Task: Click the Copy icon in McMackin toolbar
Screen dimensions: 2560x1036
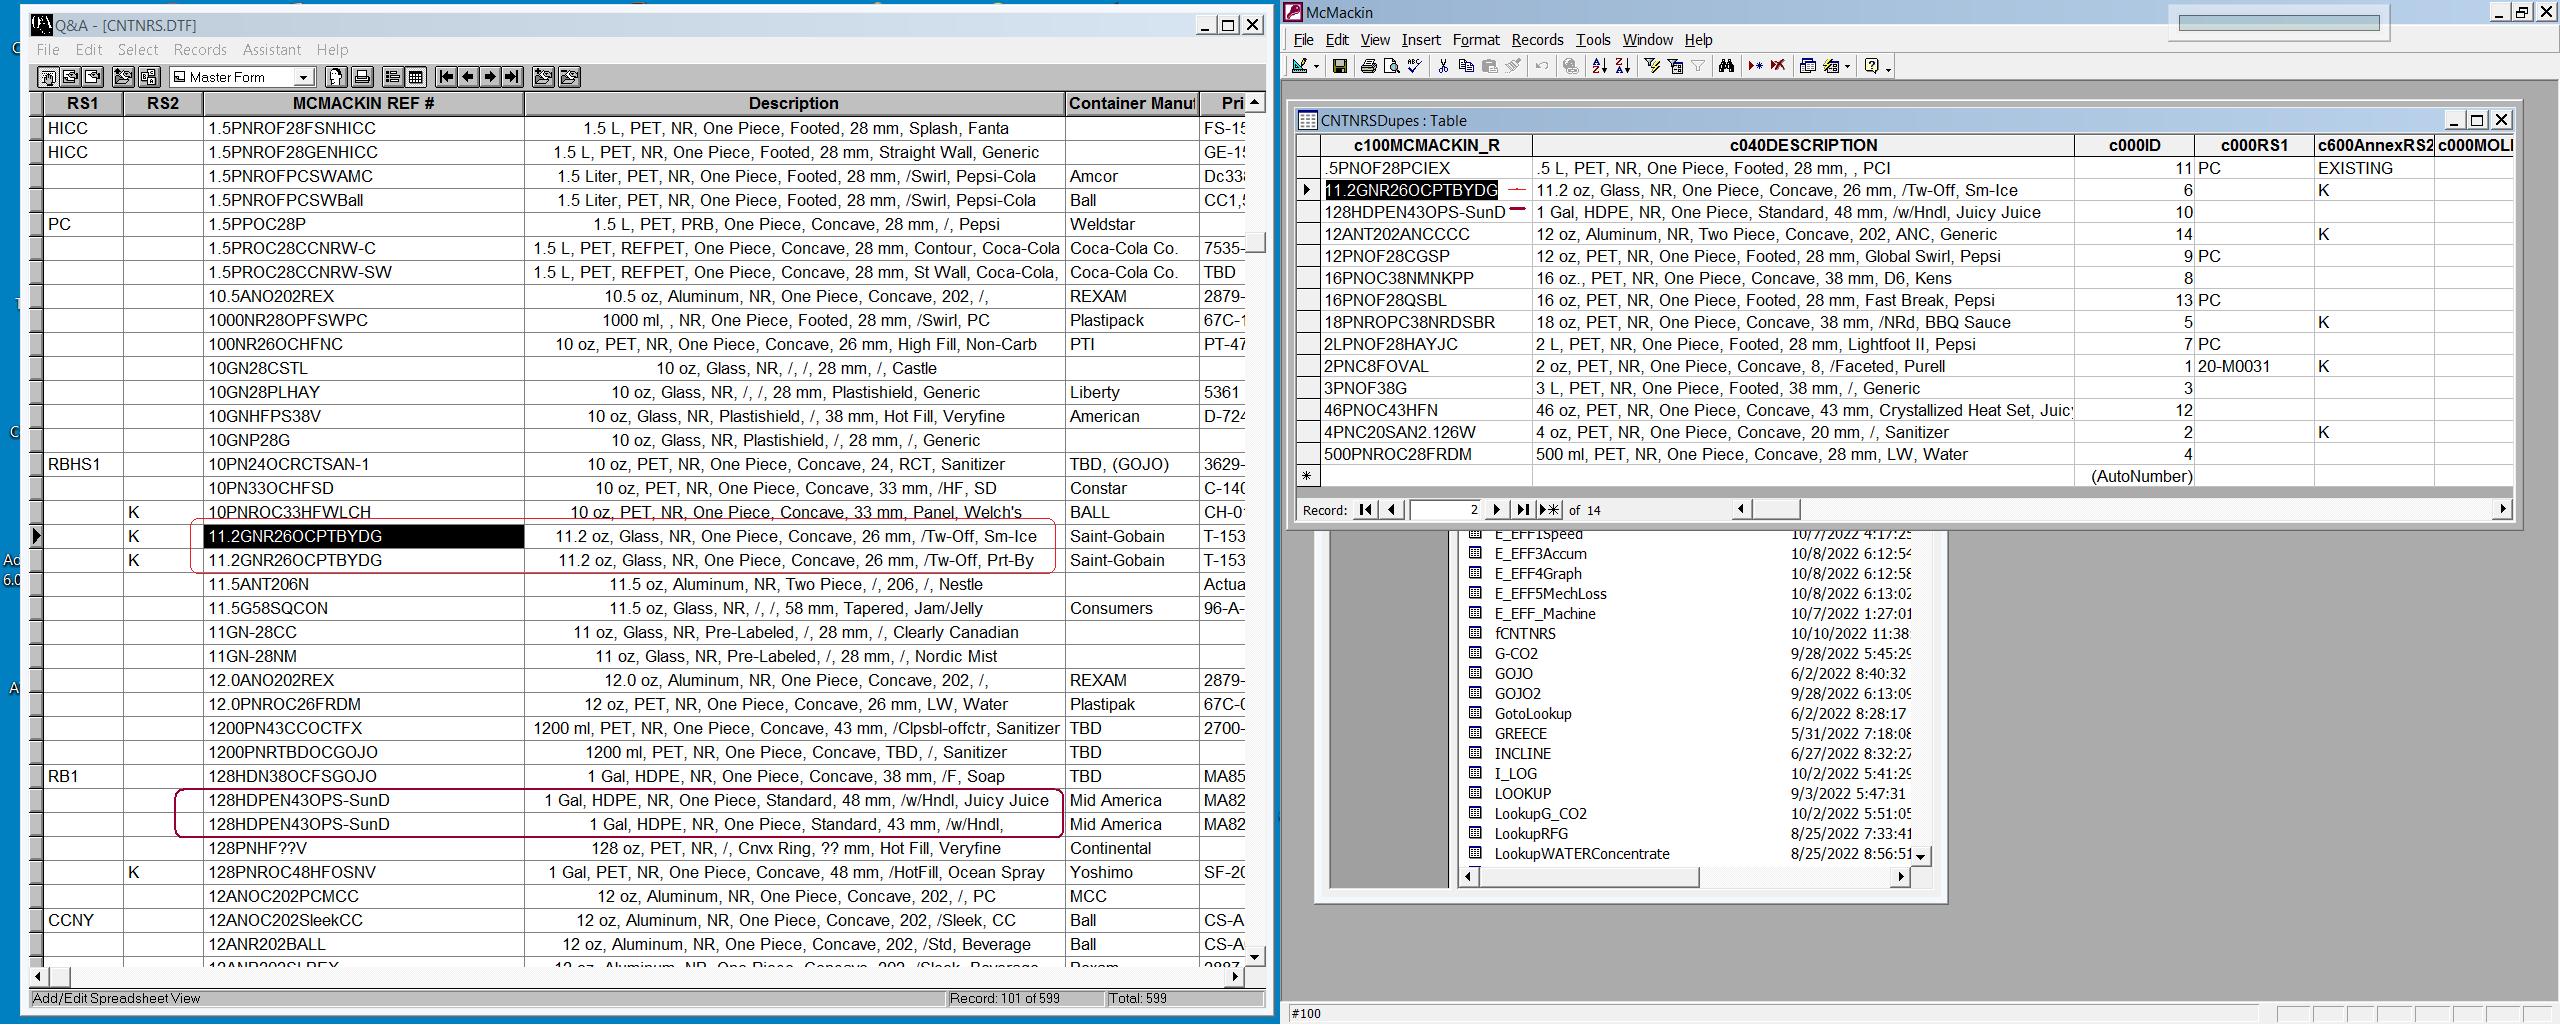Action: pos(1466,66)
